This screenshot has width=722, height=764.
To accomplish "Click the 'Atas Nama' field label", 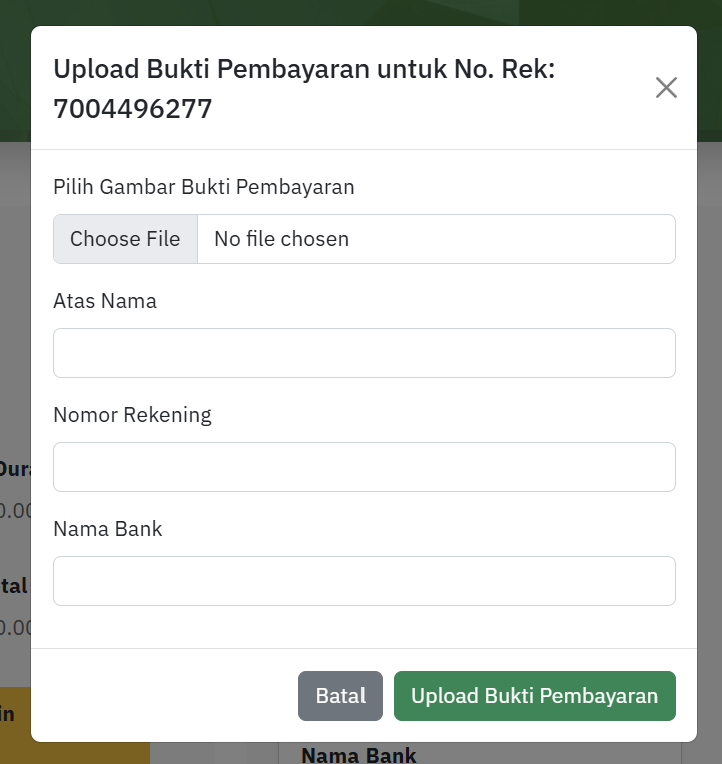I will pyautogui.click(x=105, y=301).
